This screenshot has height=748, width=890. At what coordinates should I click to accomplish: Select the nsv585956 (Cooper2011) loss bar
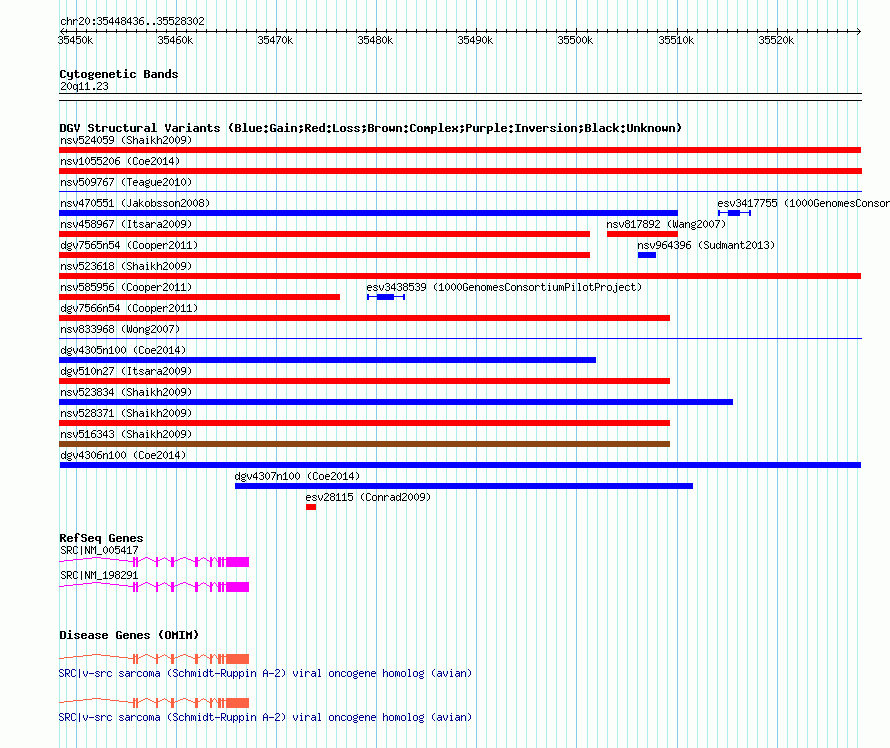pos(199,297)
